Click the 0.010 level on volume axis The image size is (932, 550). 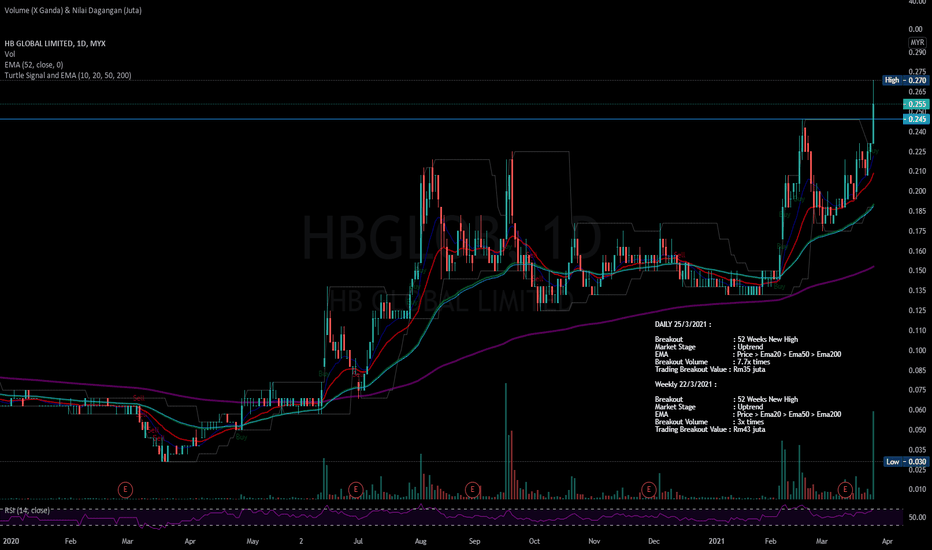click(917, 489)
